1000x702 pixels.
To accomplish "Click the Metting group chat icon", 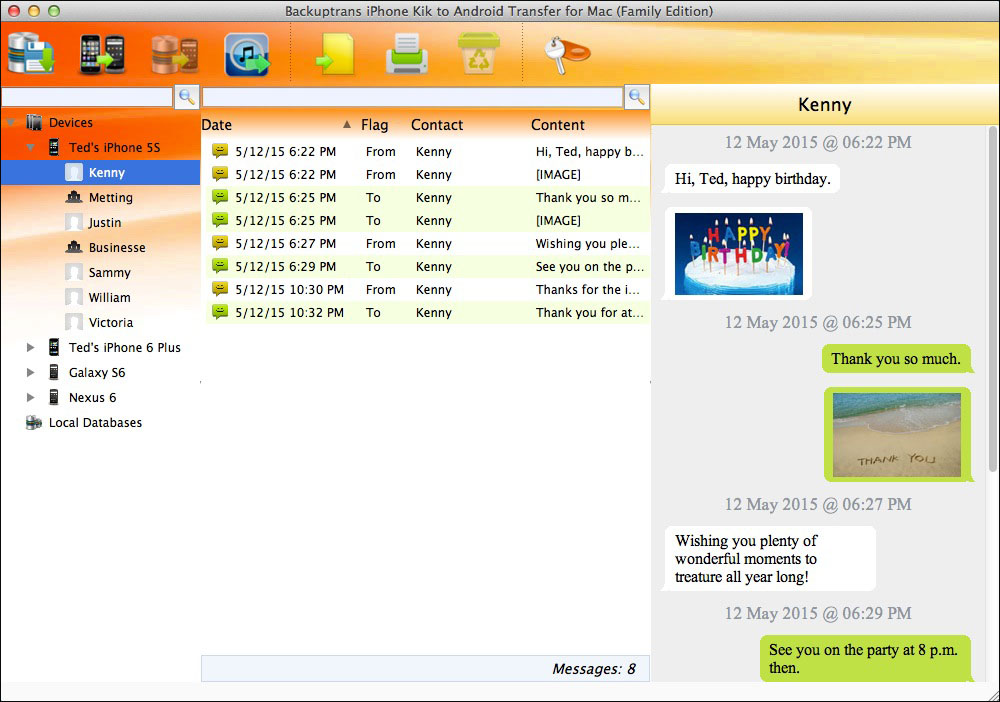I will (74, 197).
